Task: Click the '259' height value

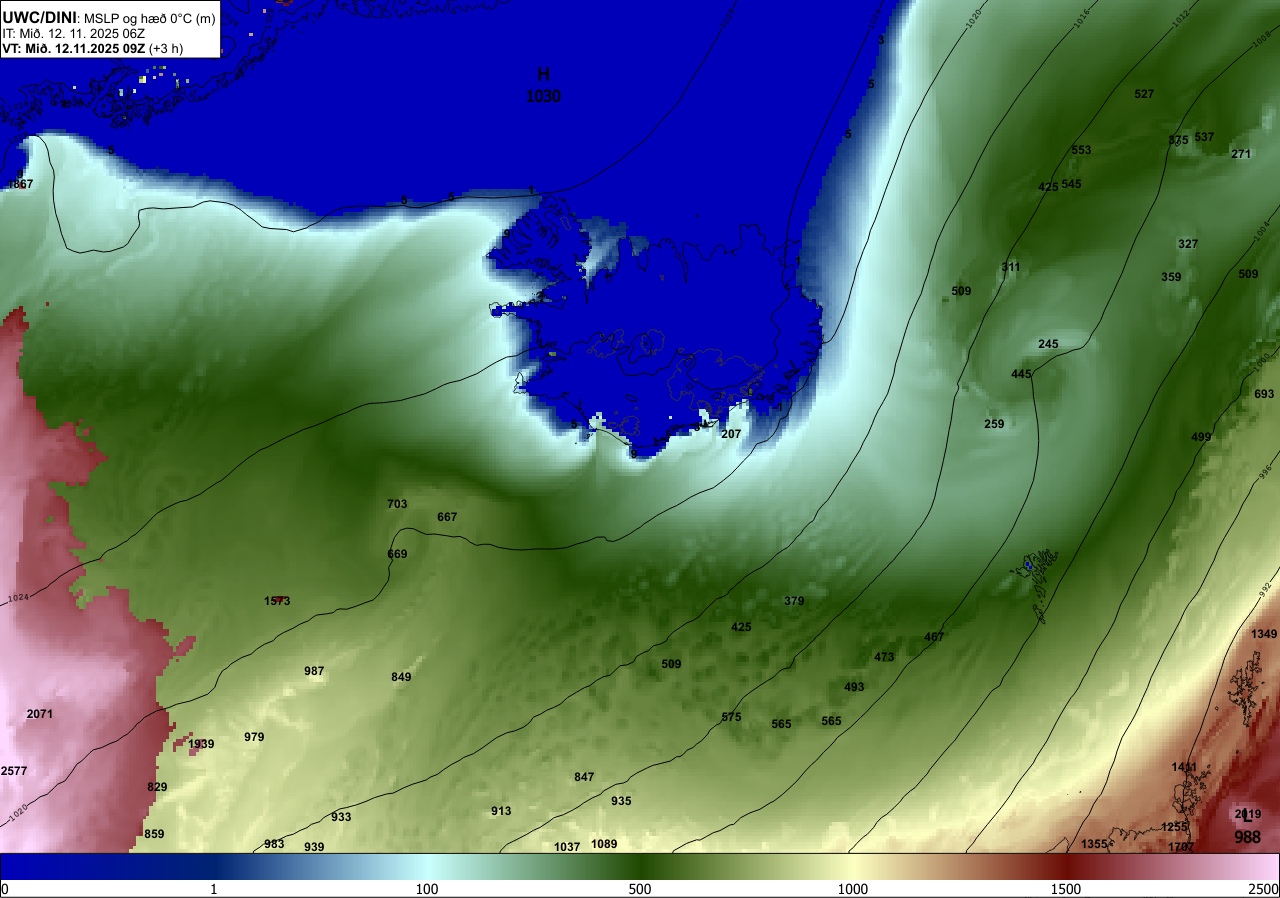Action: (x=994, y=424)
